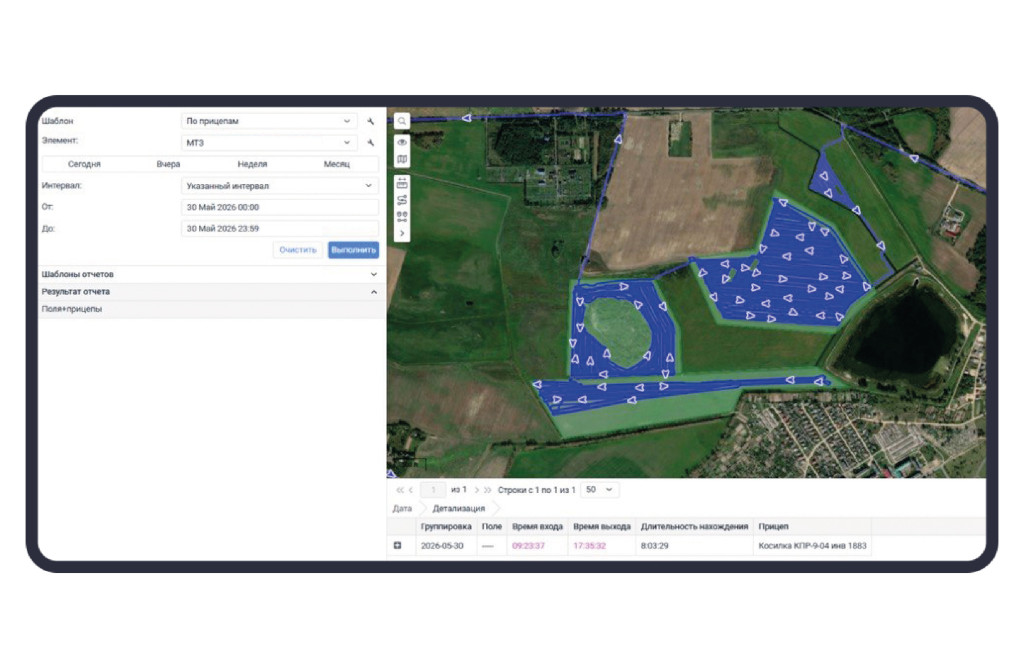
Task: Collapse the Результат отчета section
Action: (x=210, y=292)
